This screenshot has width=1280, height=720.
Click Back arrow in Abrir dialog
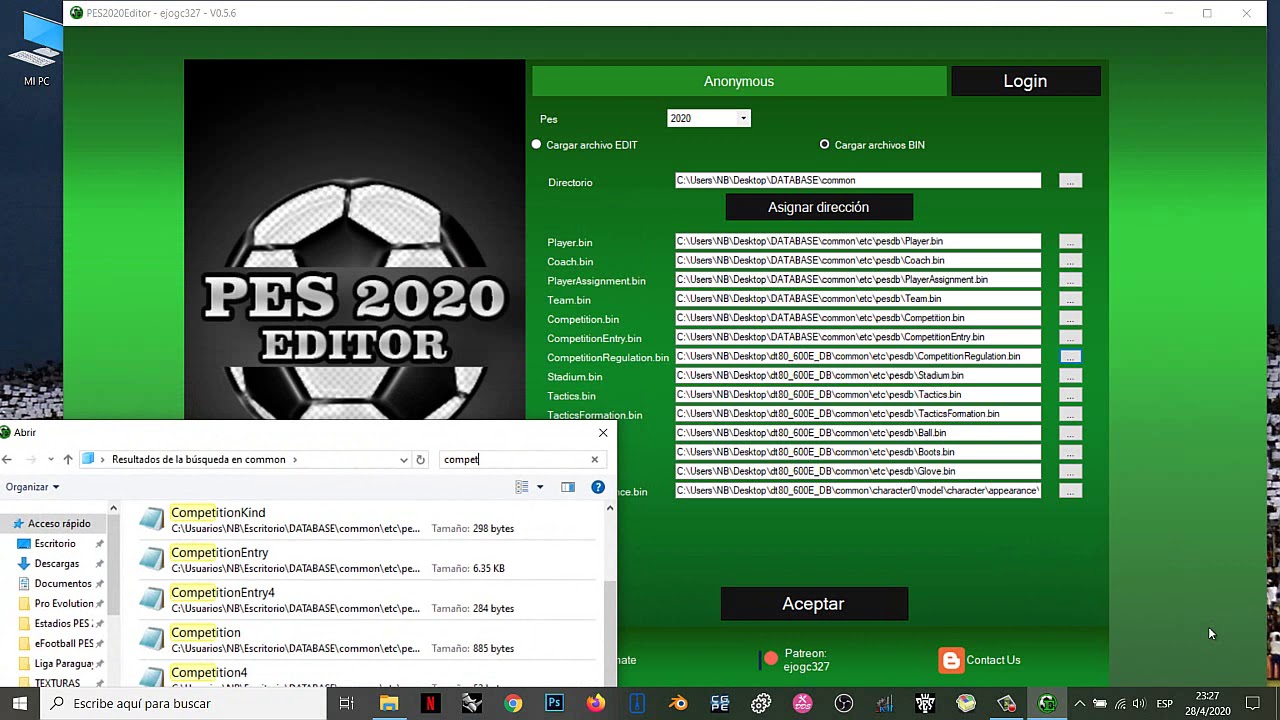click(7, 459)
